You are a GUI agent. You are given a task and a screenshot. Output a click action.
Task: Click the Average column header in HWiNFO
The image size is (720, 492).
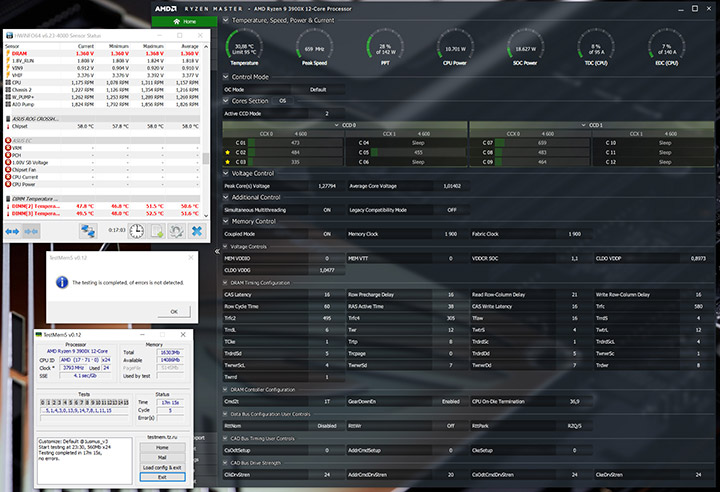click(189, 46)
